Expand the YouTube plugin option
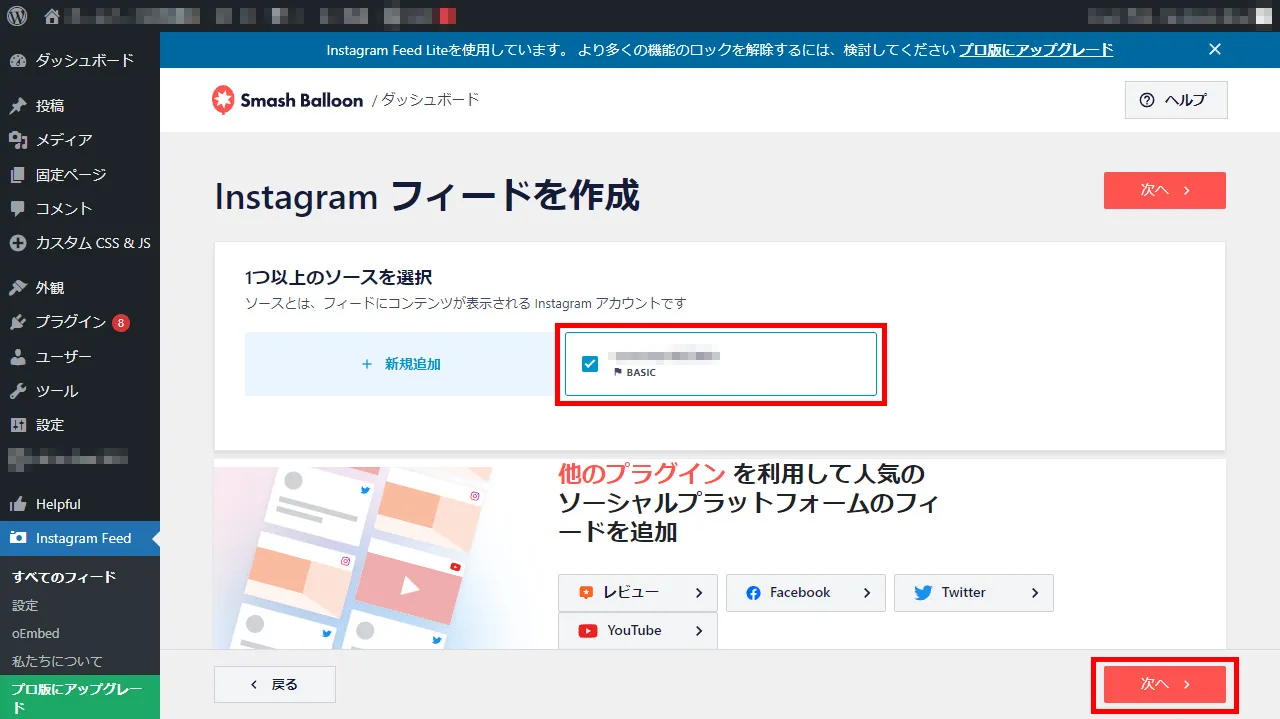 point(637,631)
